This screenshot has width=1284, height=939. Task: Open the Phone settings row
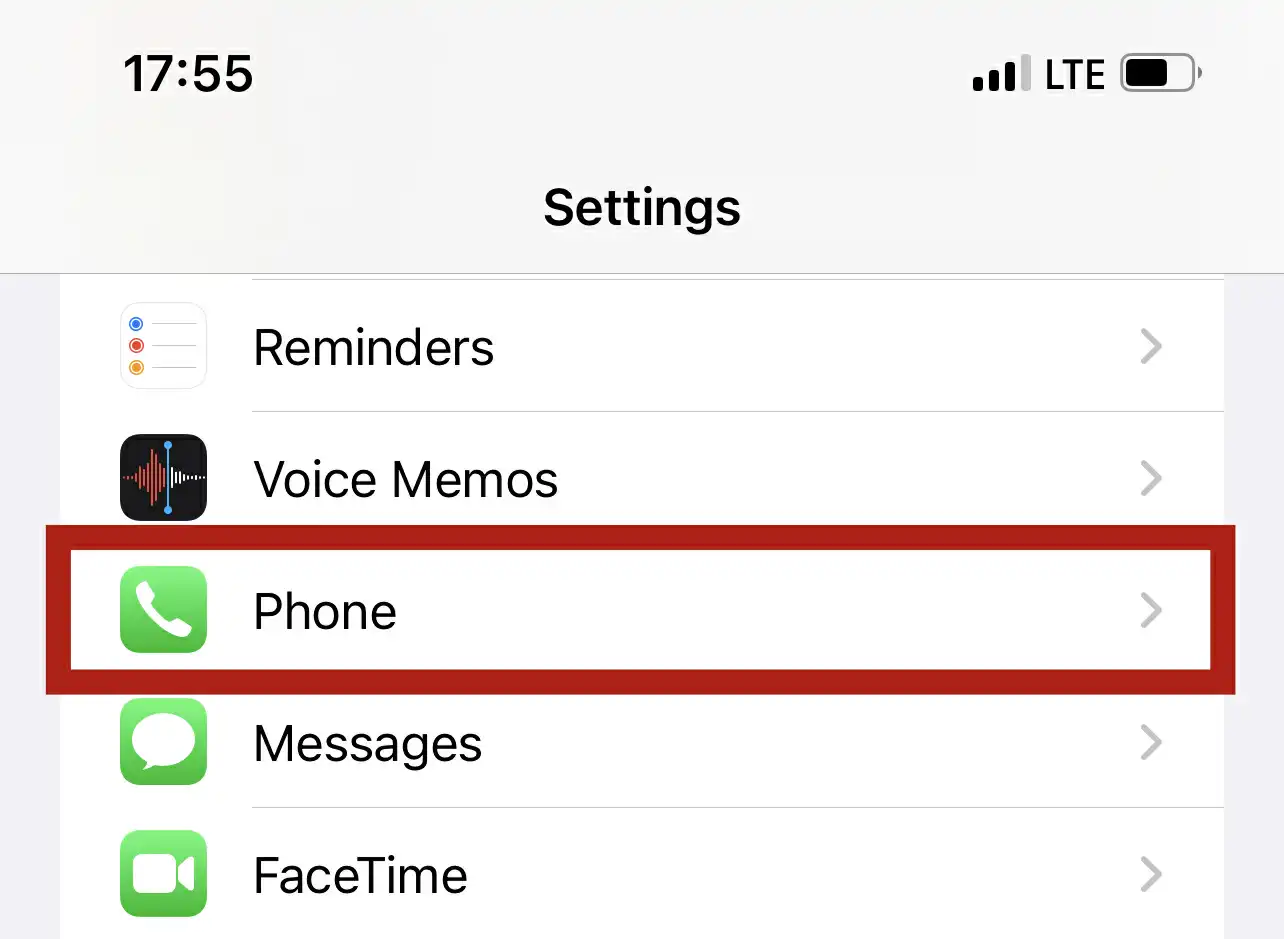[x=640, y=610]
